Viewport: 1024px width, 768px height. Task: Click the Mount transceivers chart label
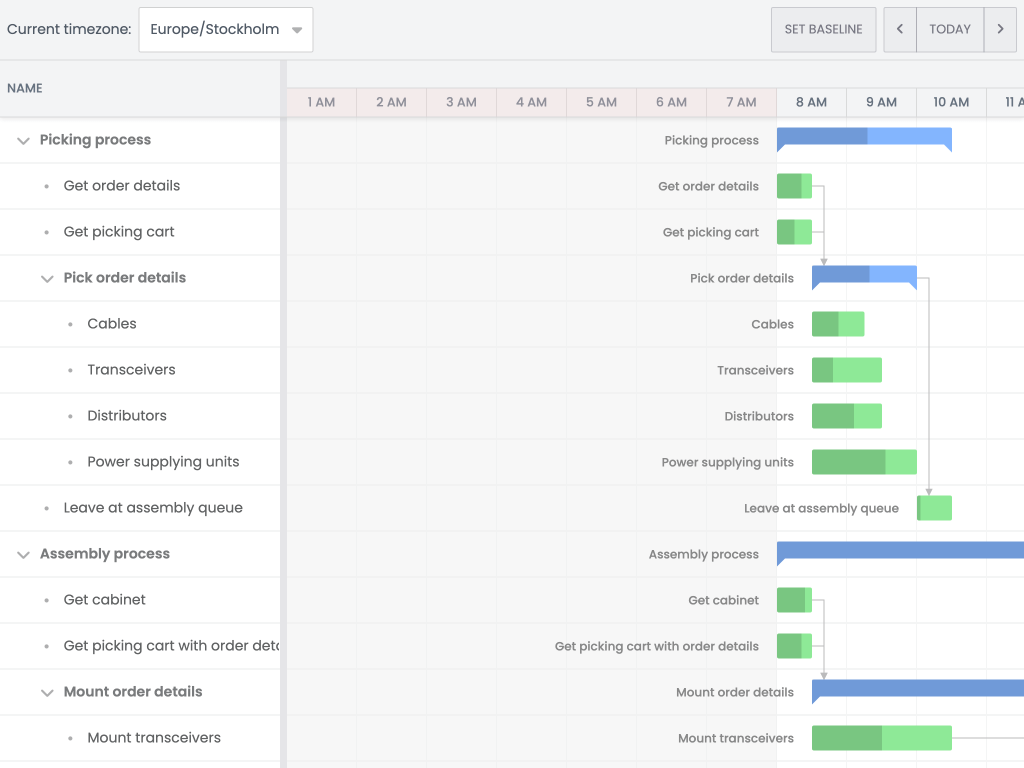click(735, 738)
